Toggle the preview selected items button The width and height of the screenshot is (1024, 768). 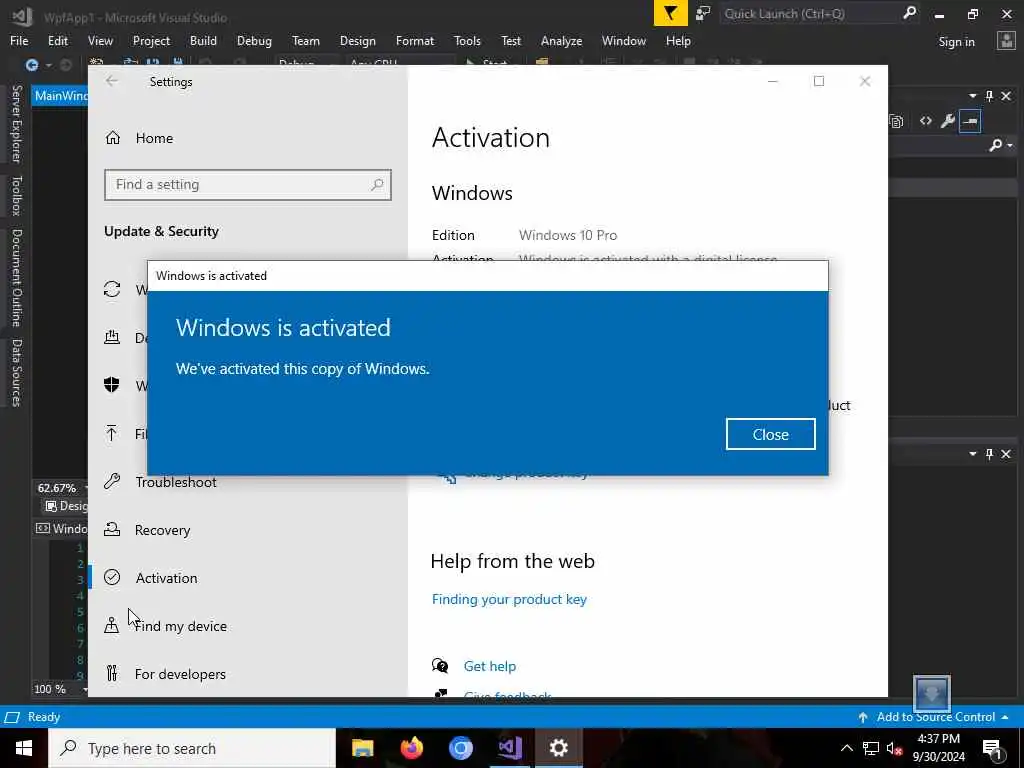(x=970, y=121)
